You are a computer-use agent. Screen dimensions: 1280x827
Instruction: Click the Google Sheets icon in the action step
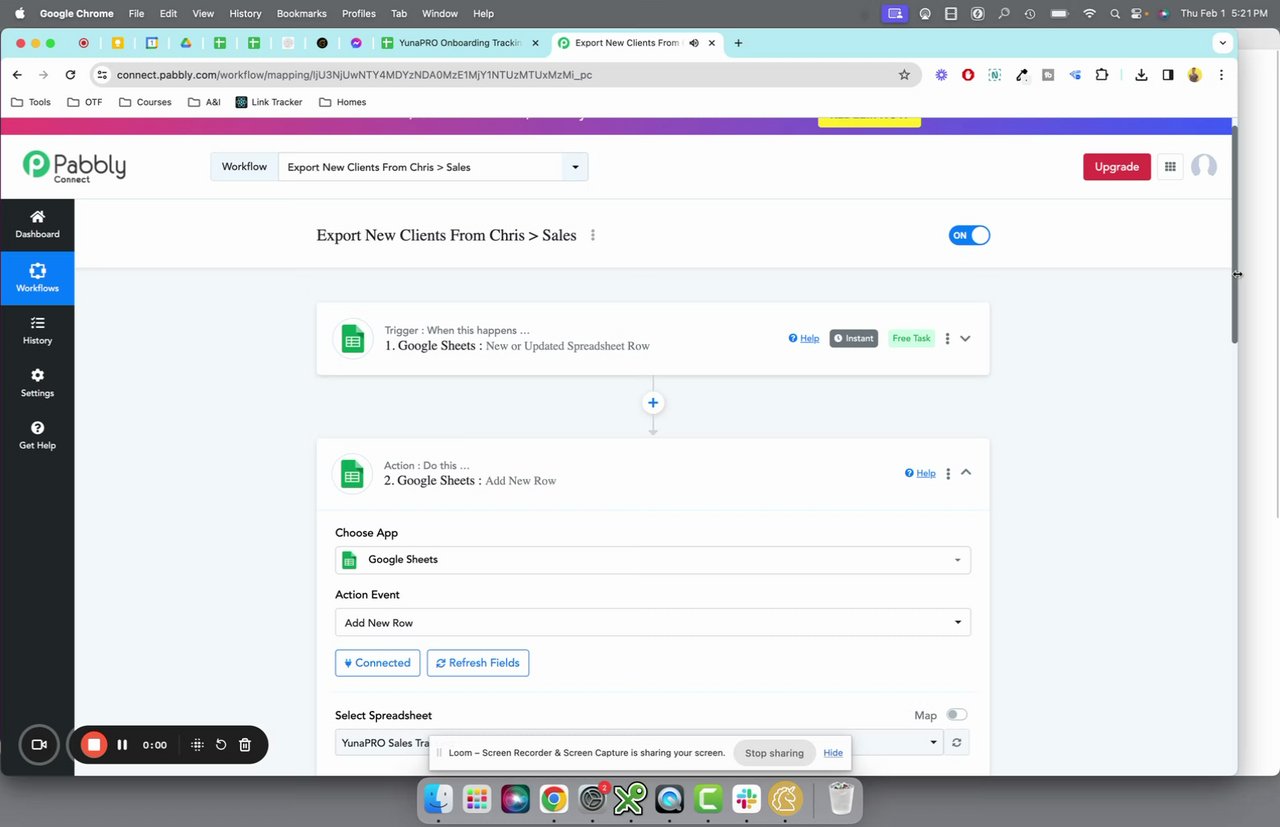coord(352,474)
